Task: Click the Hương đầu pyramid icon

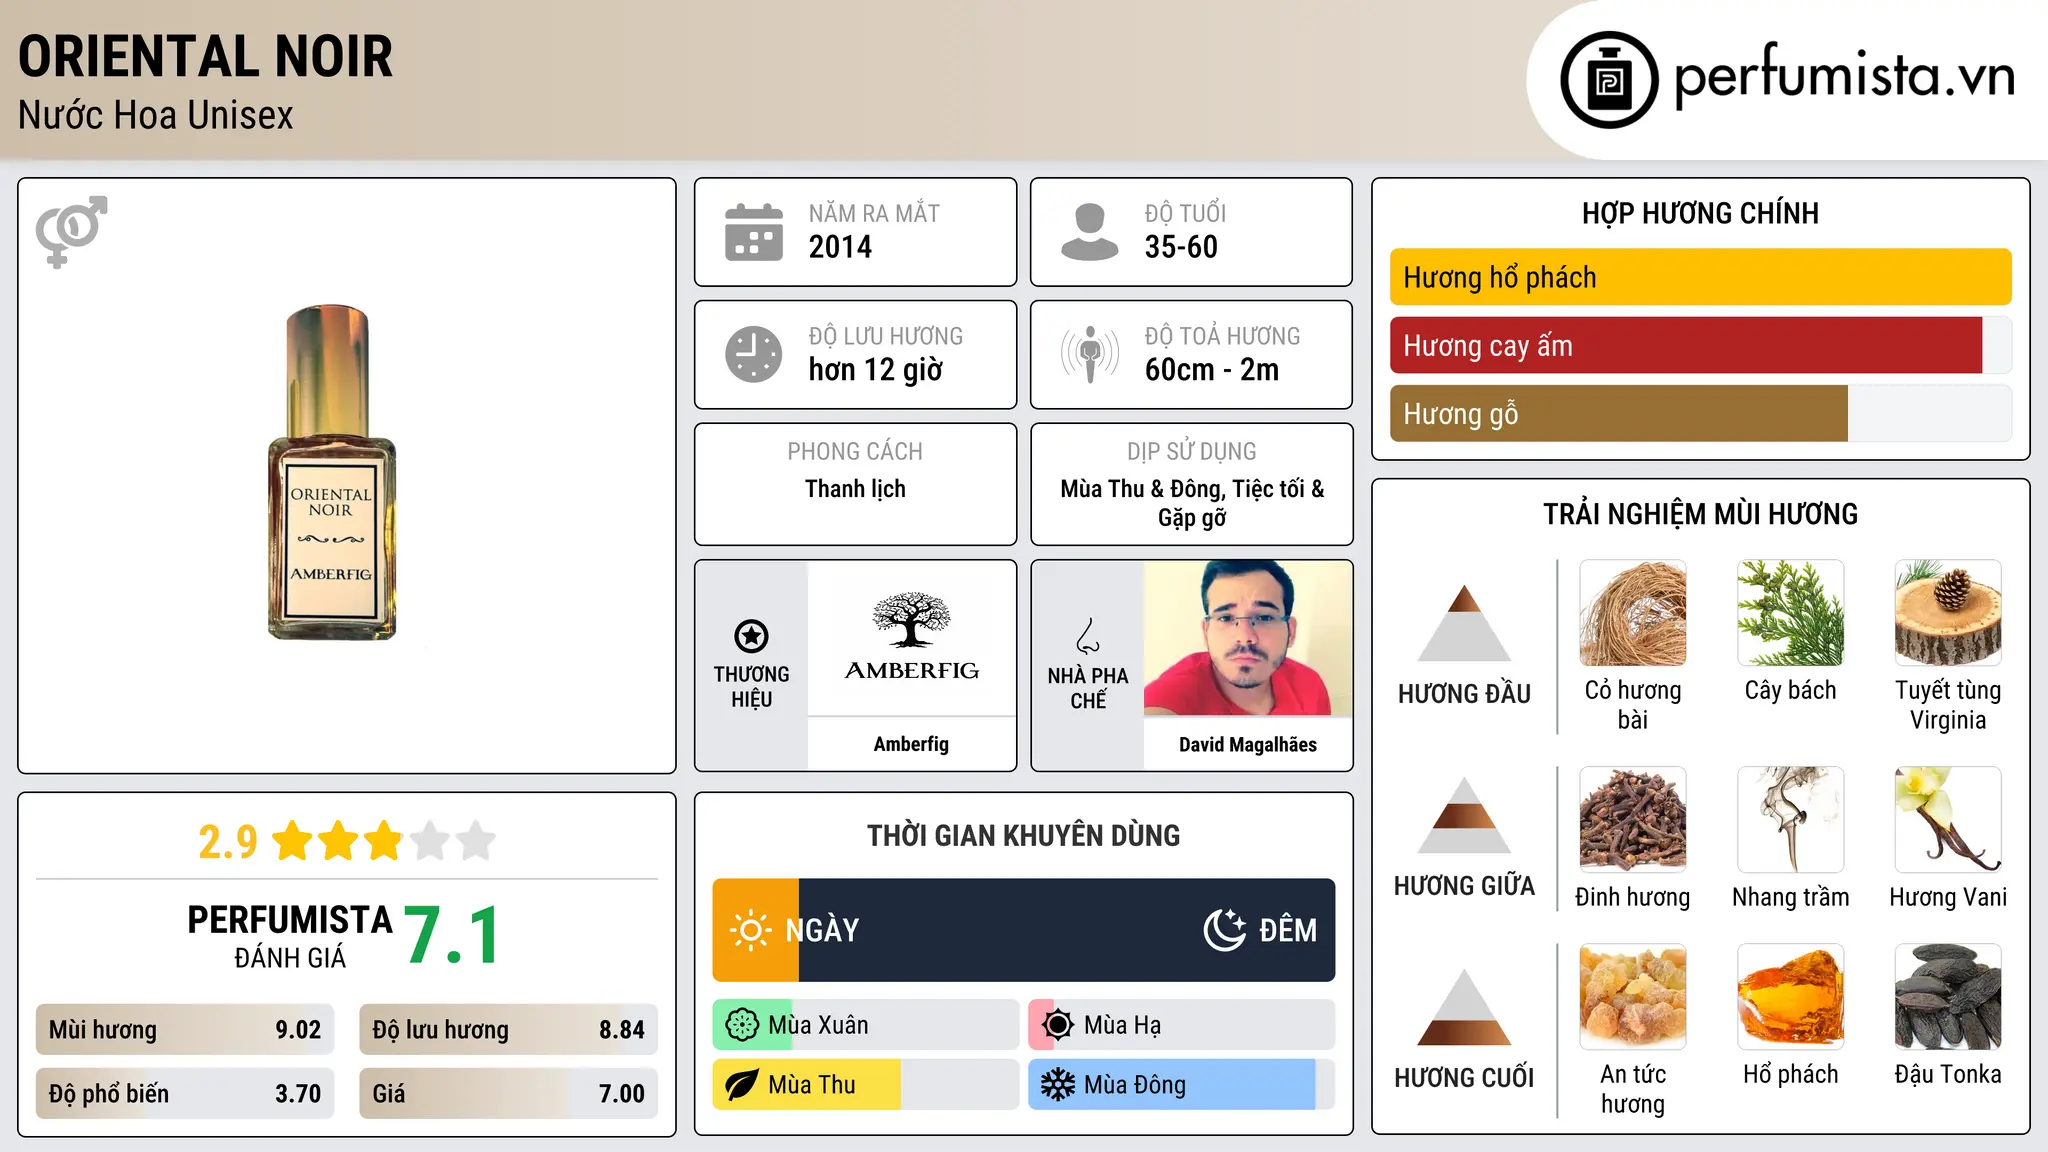Action: point(1464,622)
